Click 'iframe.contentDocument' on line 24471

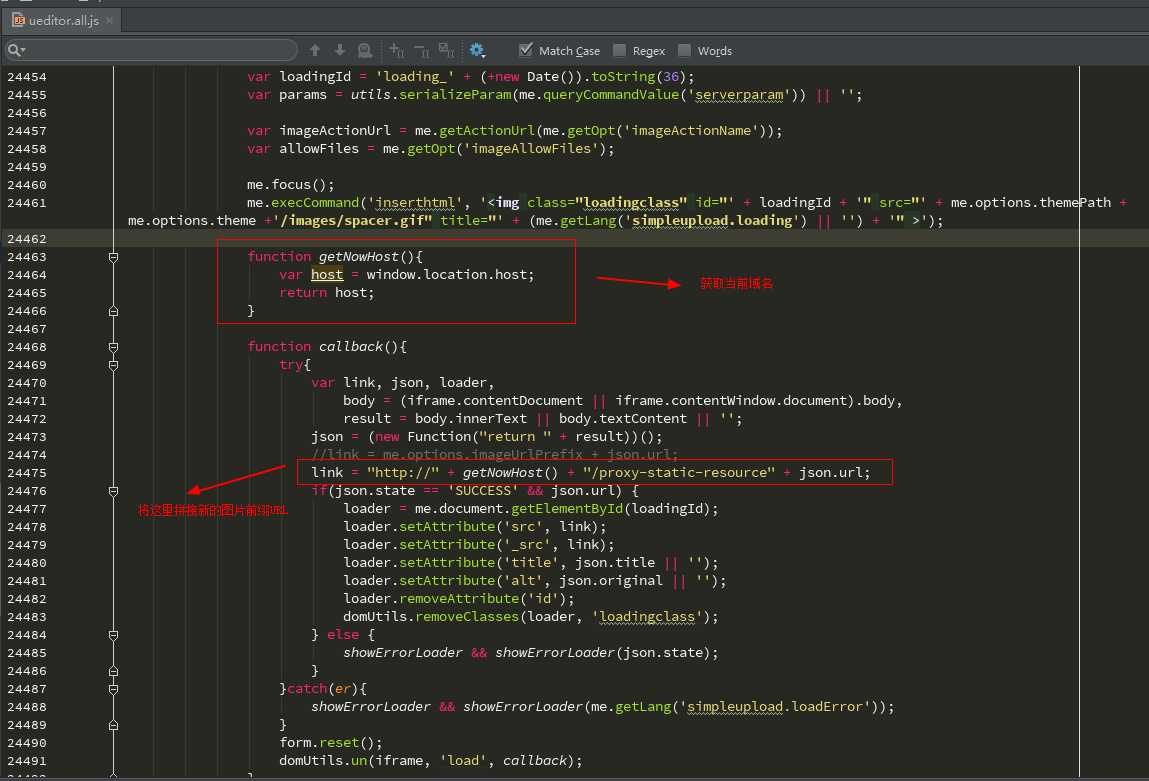pos(495,401)
